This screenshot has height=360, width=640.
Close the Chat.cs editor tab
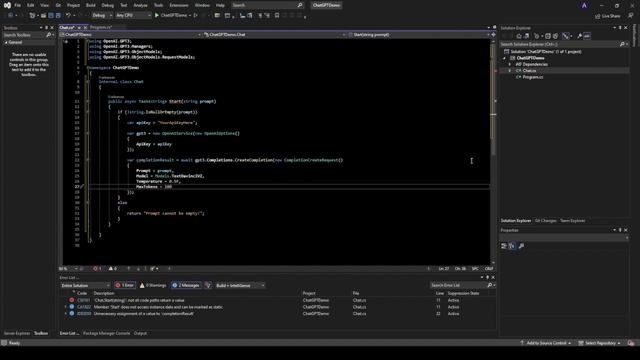pyautogui.click(x=85, y=27)
